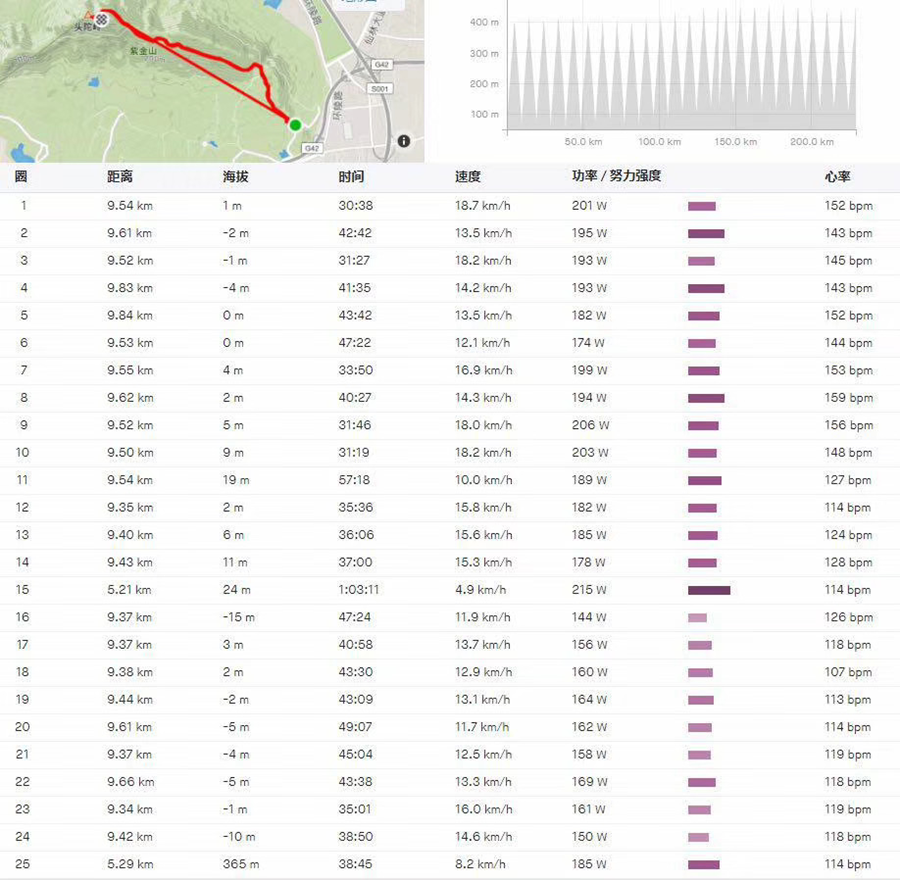Click the 海拔 column header

point(236,176)
